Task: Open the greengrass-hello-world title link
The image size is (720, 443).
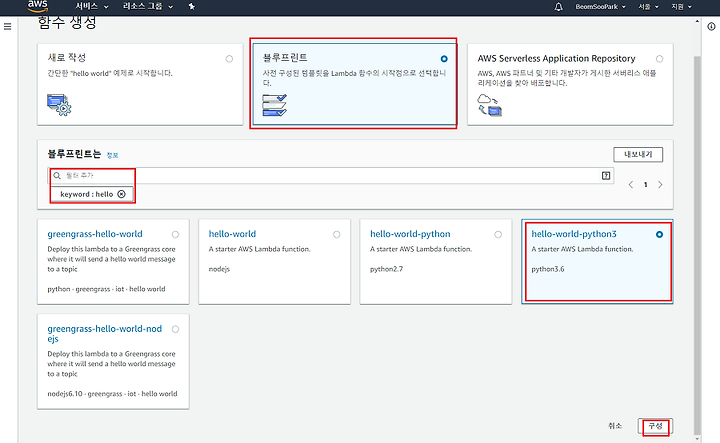Action: [95, 234]
